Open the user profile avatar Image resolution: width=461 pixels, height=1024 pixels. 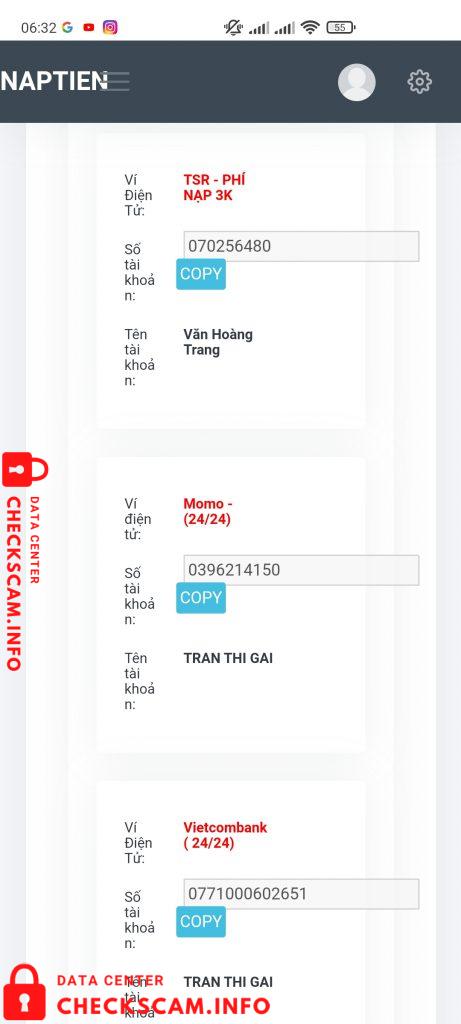pos(357,82)
